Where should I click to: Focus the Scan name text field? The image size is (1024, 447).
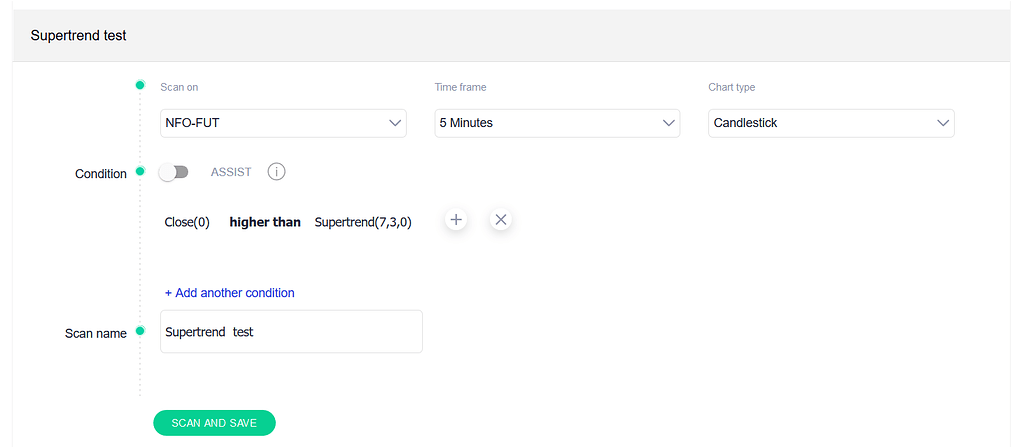tap(291, 332)
